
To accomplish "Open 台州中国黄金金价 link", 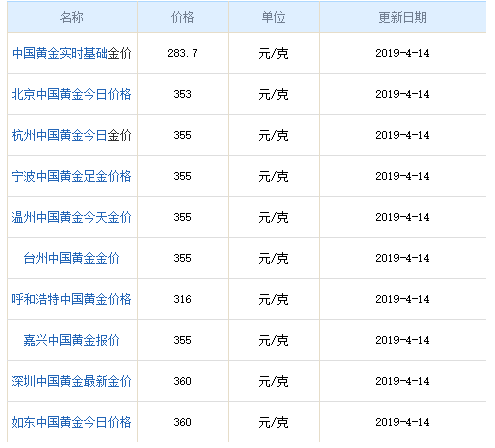I will click(x=72, y=258).
